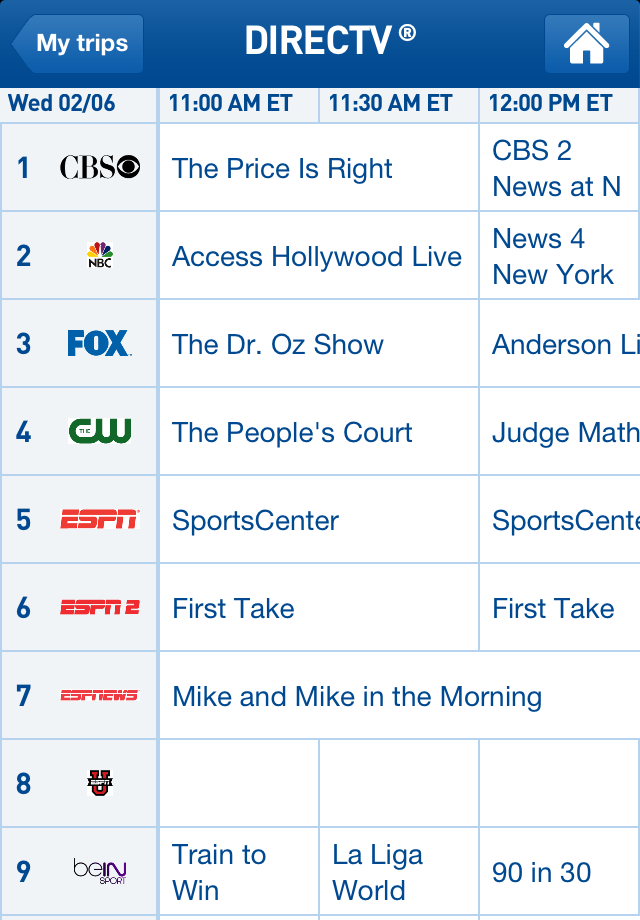This screenshot has width=640, height=920.
Task: Select the beIN Sport channel logo
Action: [100, 871]
